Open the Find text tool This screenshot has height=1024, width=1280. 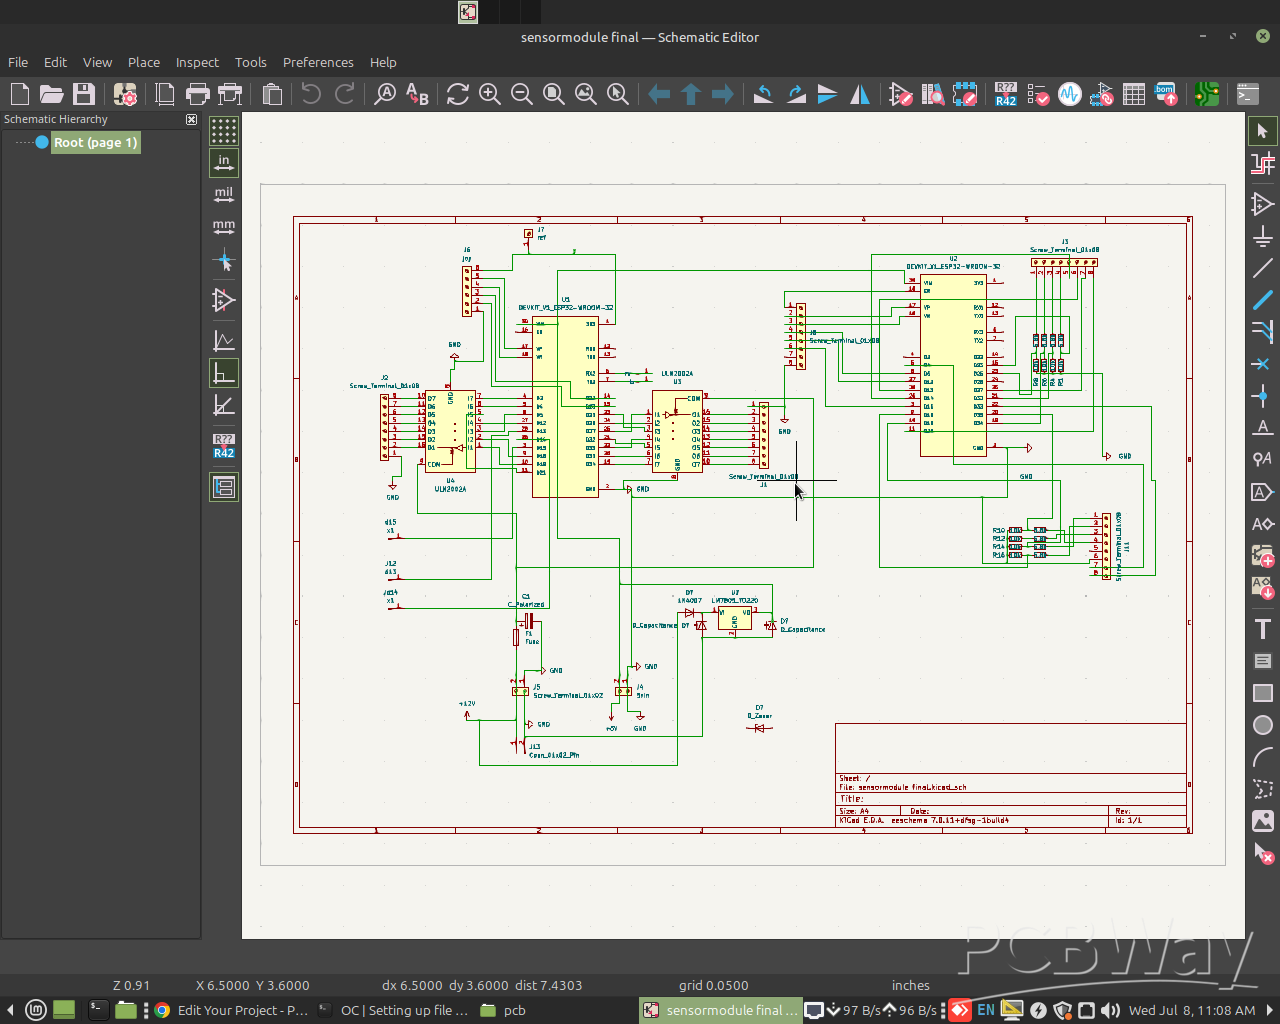click(x=385, y=94)
